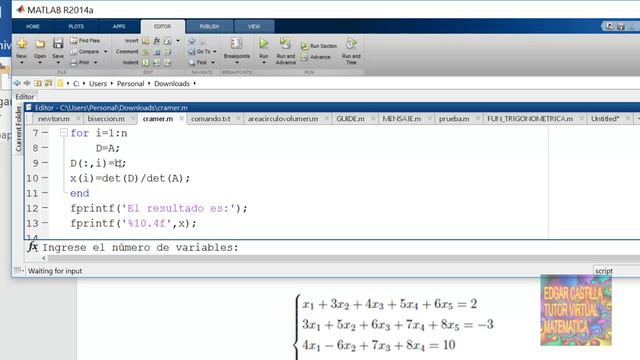Click the Run Section button
Viewport: 640px width, 360px height.
(x=319, y=46)
